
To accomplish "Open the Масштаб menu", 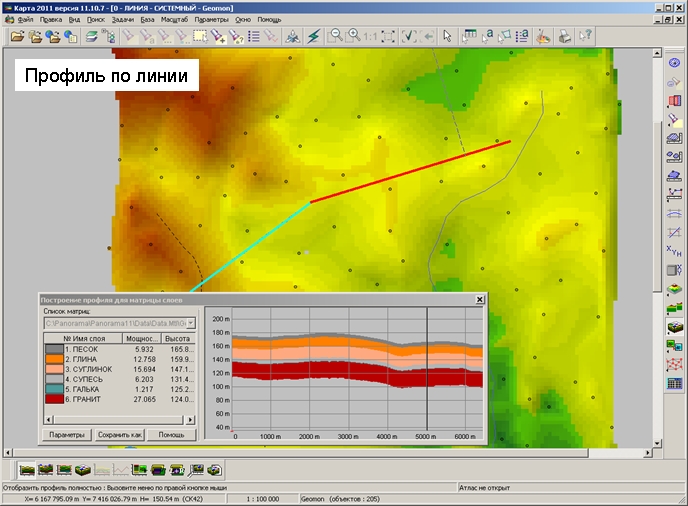I will click(x=175, y=19).
